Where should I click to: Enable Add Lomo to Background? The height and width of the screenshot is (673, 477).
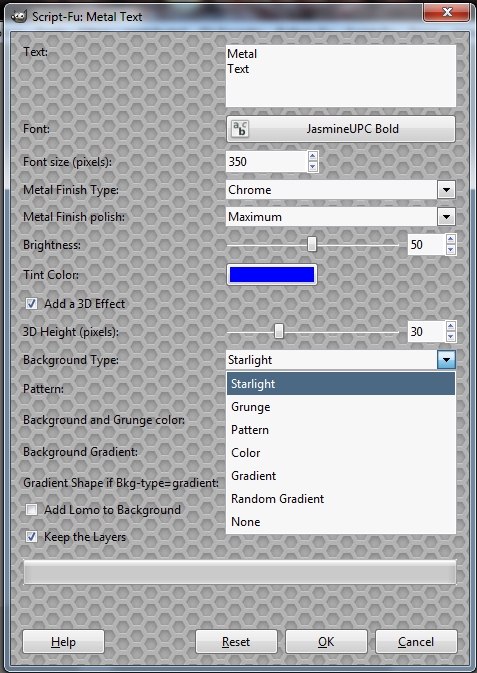pyautogui.click(x=31, y=510)
